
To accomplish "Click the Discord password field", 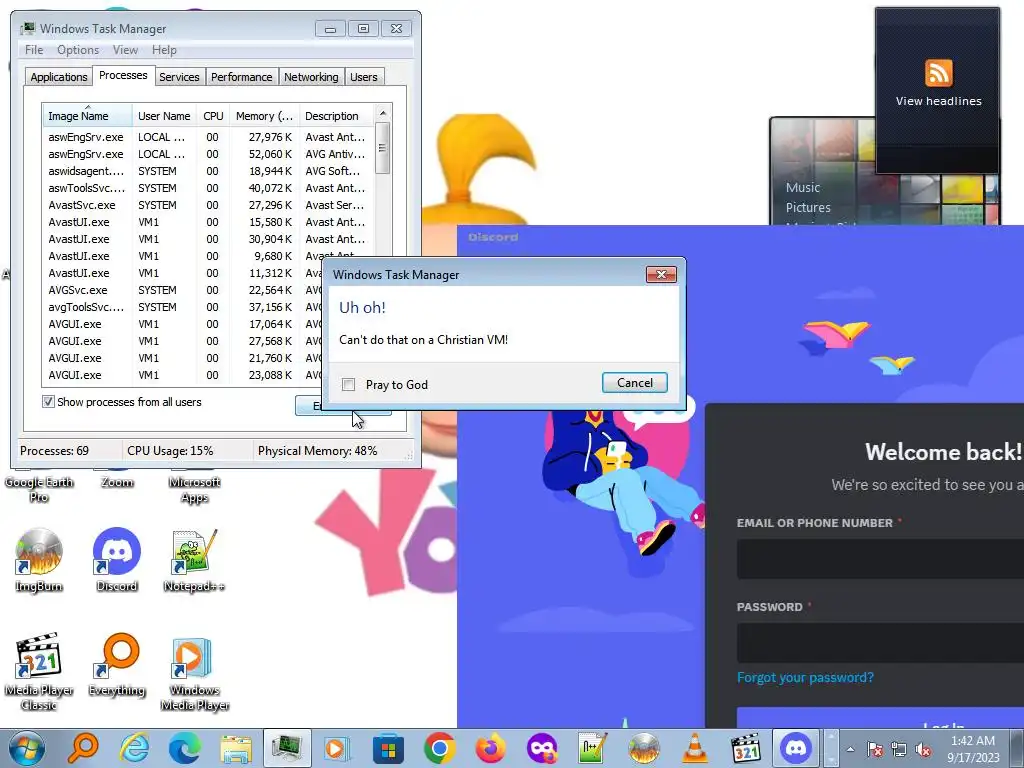I will pos(880,643).
